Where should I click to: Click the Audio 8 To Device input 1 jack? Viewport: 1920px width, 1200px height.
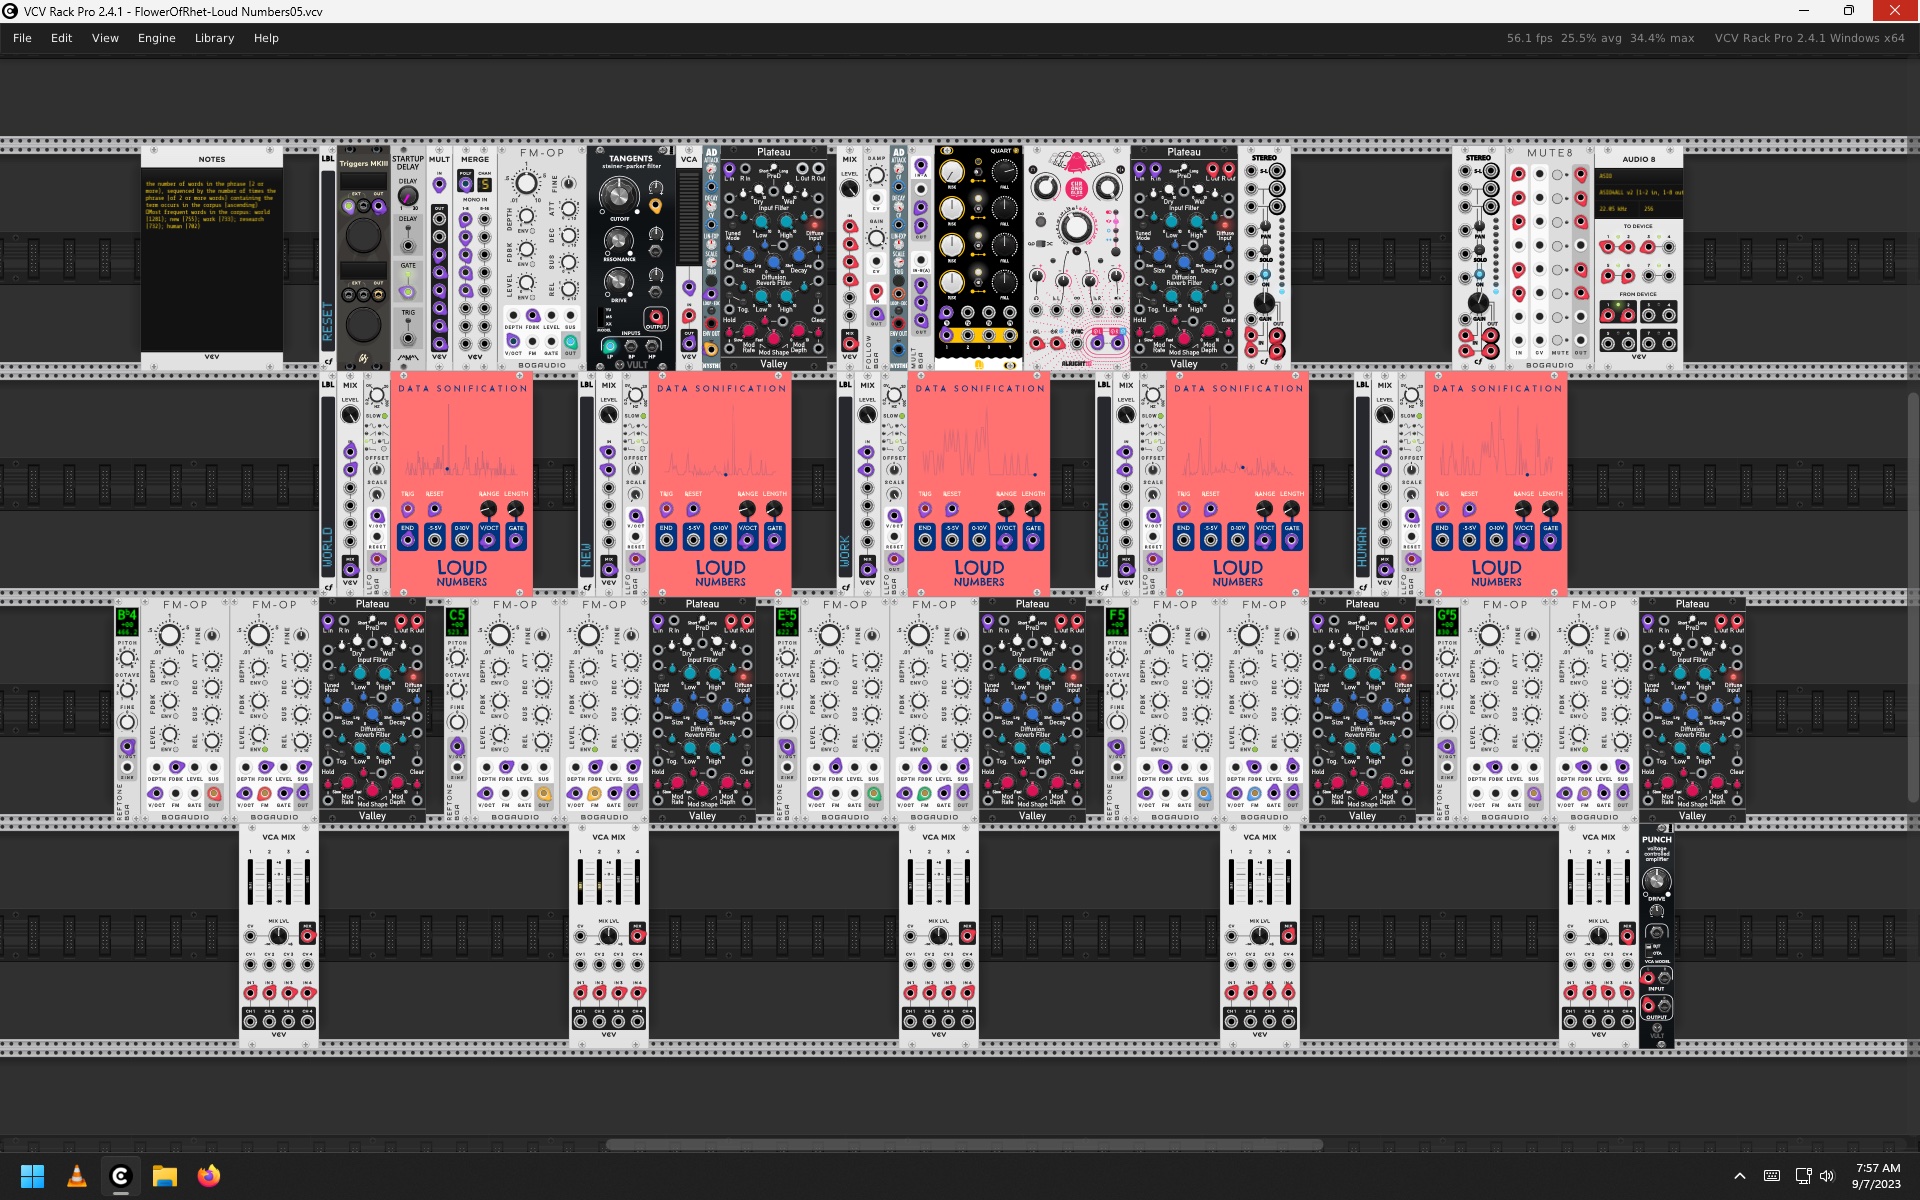point(1608,246)
